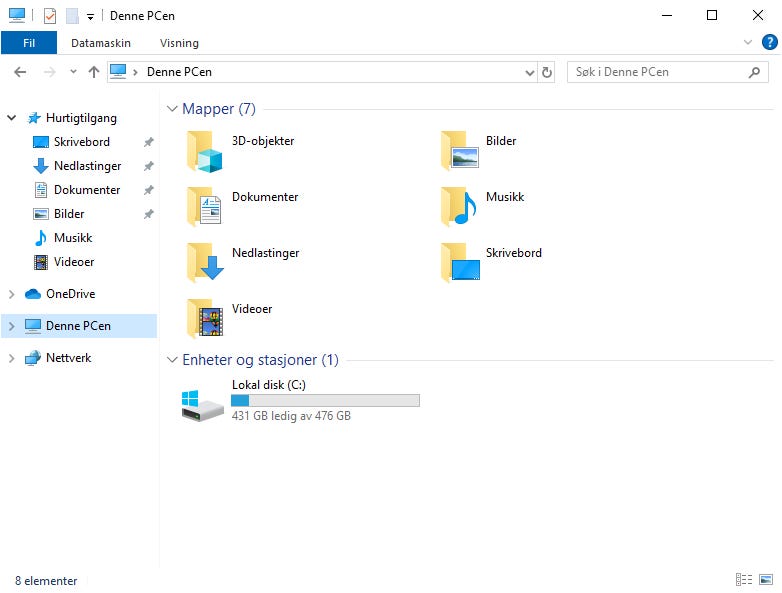Select Nettverk in navigation pane
This screenshot has height=593, width=782.
pyautogui.click(x=68, y=358)
